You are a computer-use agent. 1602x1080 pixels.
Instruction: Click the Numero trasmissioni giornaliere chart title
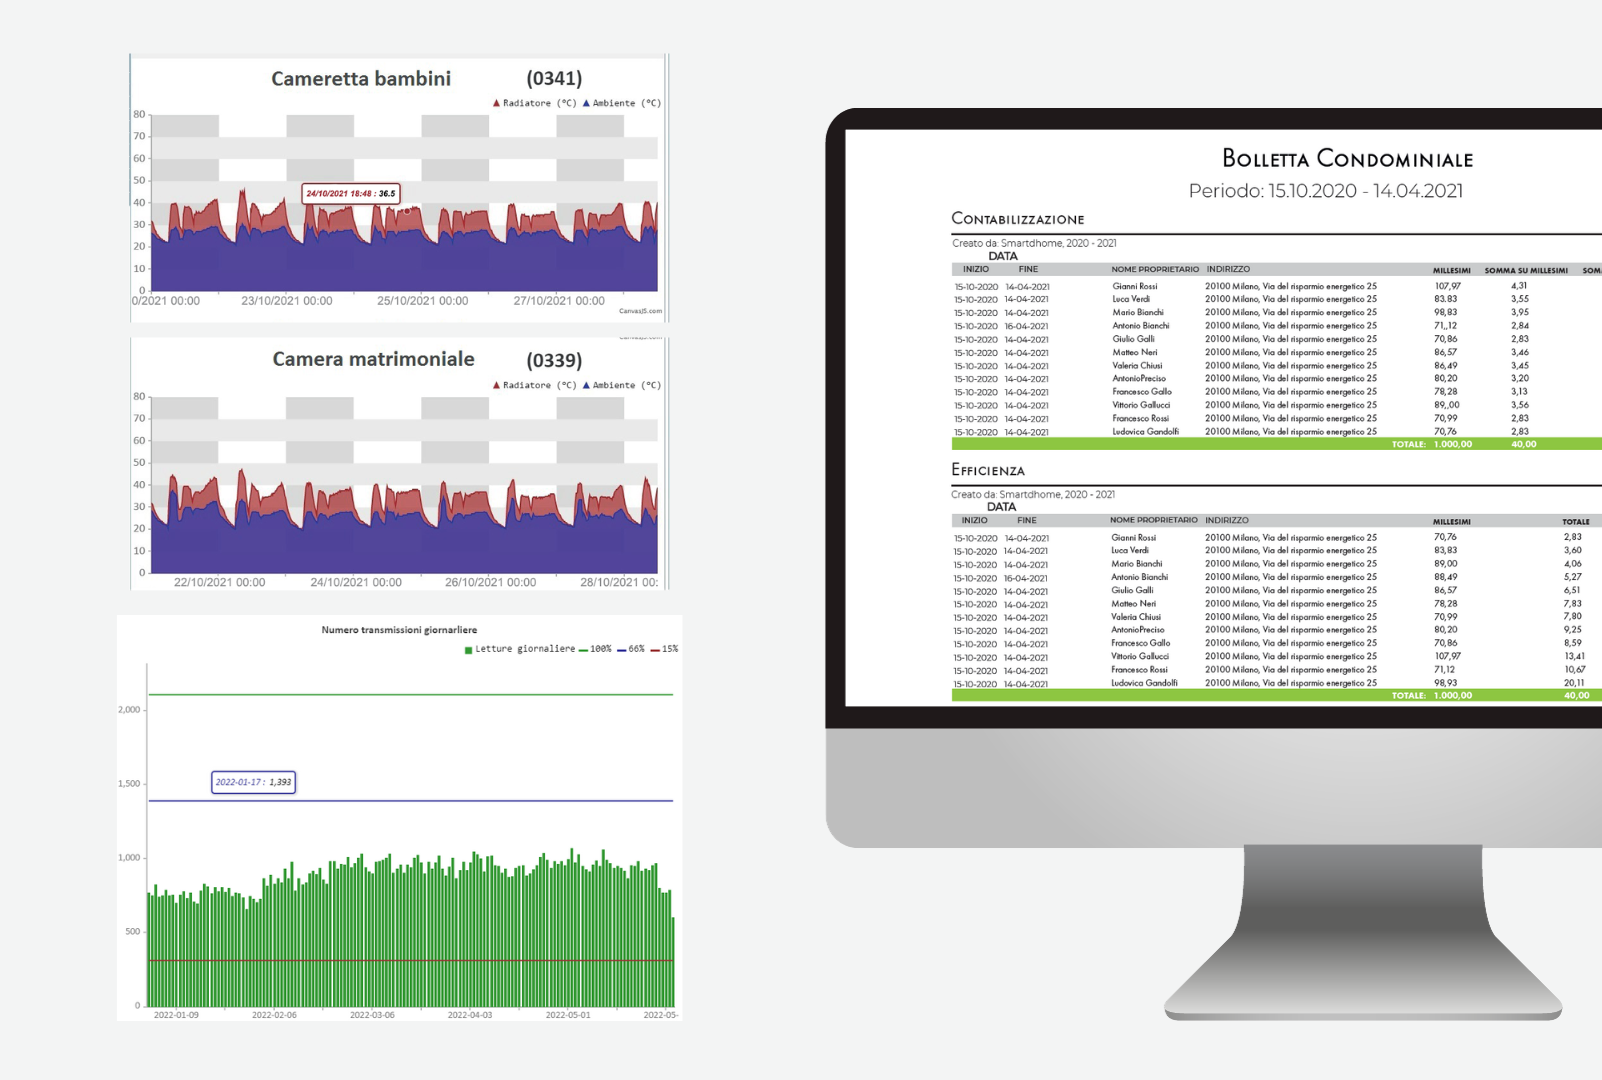[399, 630]
